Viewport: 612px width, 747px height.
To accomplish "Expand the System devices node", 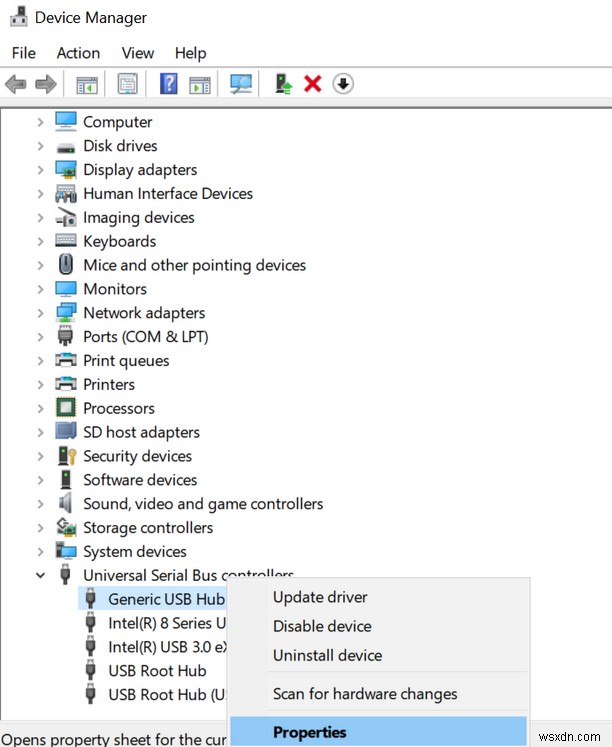I will point(40,551).
